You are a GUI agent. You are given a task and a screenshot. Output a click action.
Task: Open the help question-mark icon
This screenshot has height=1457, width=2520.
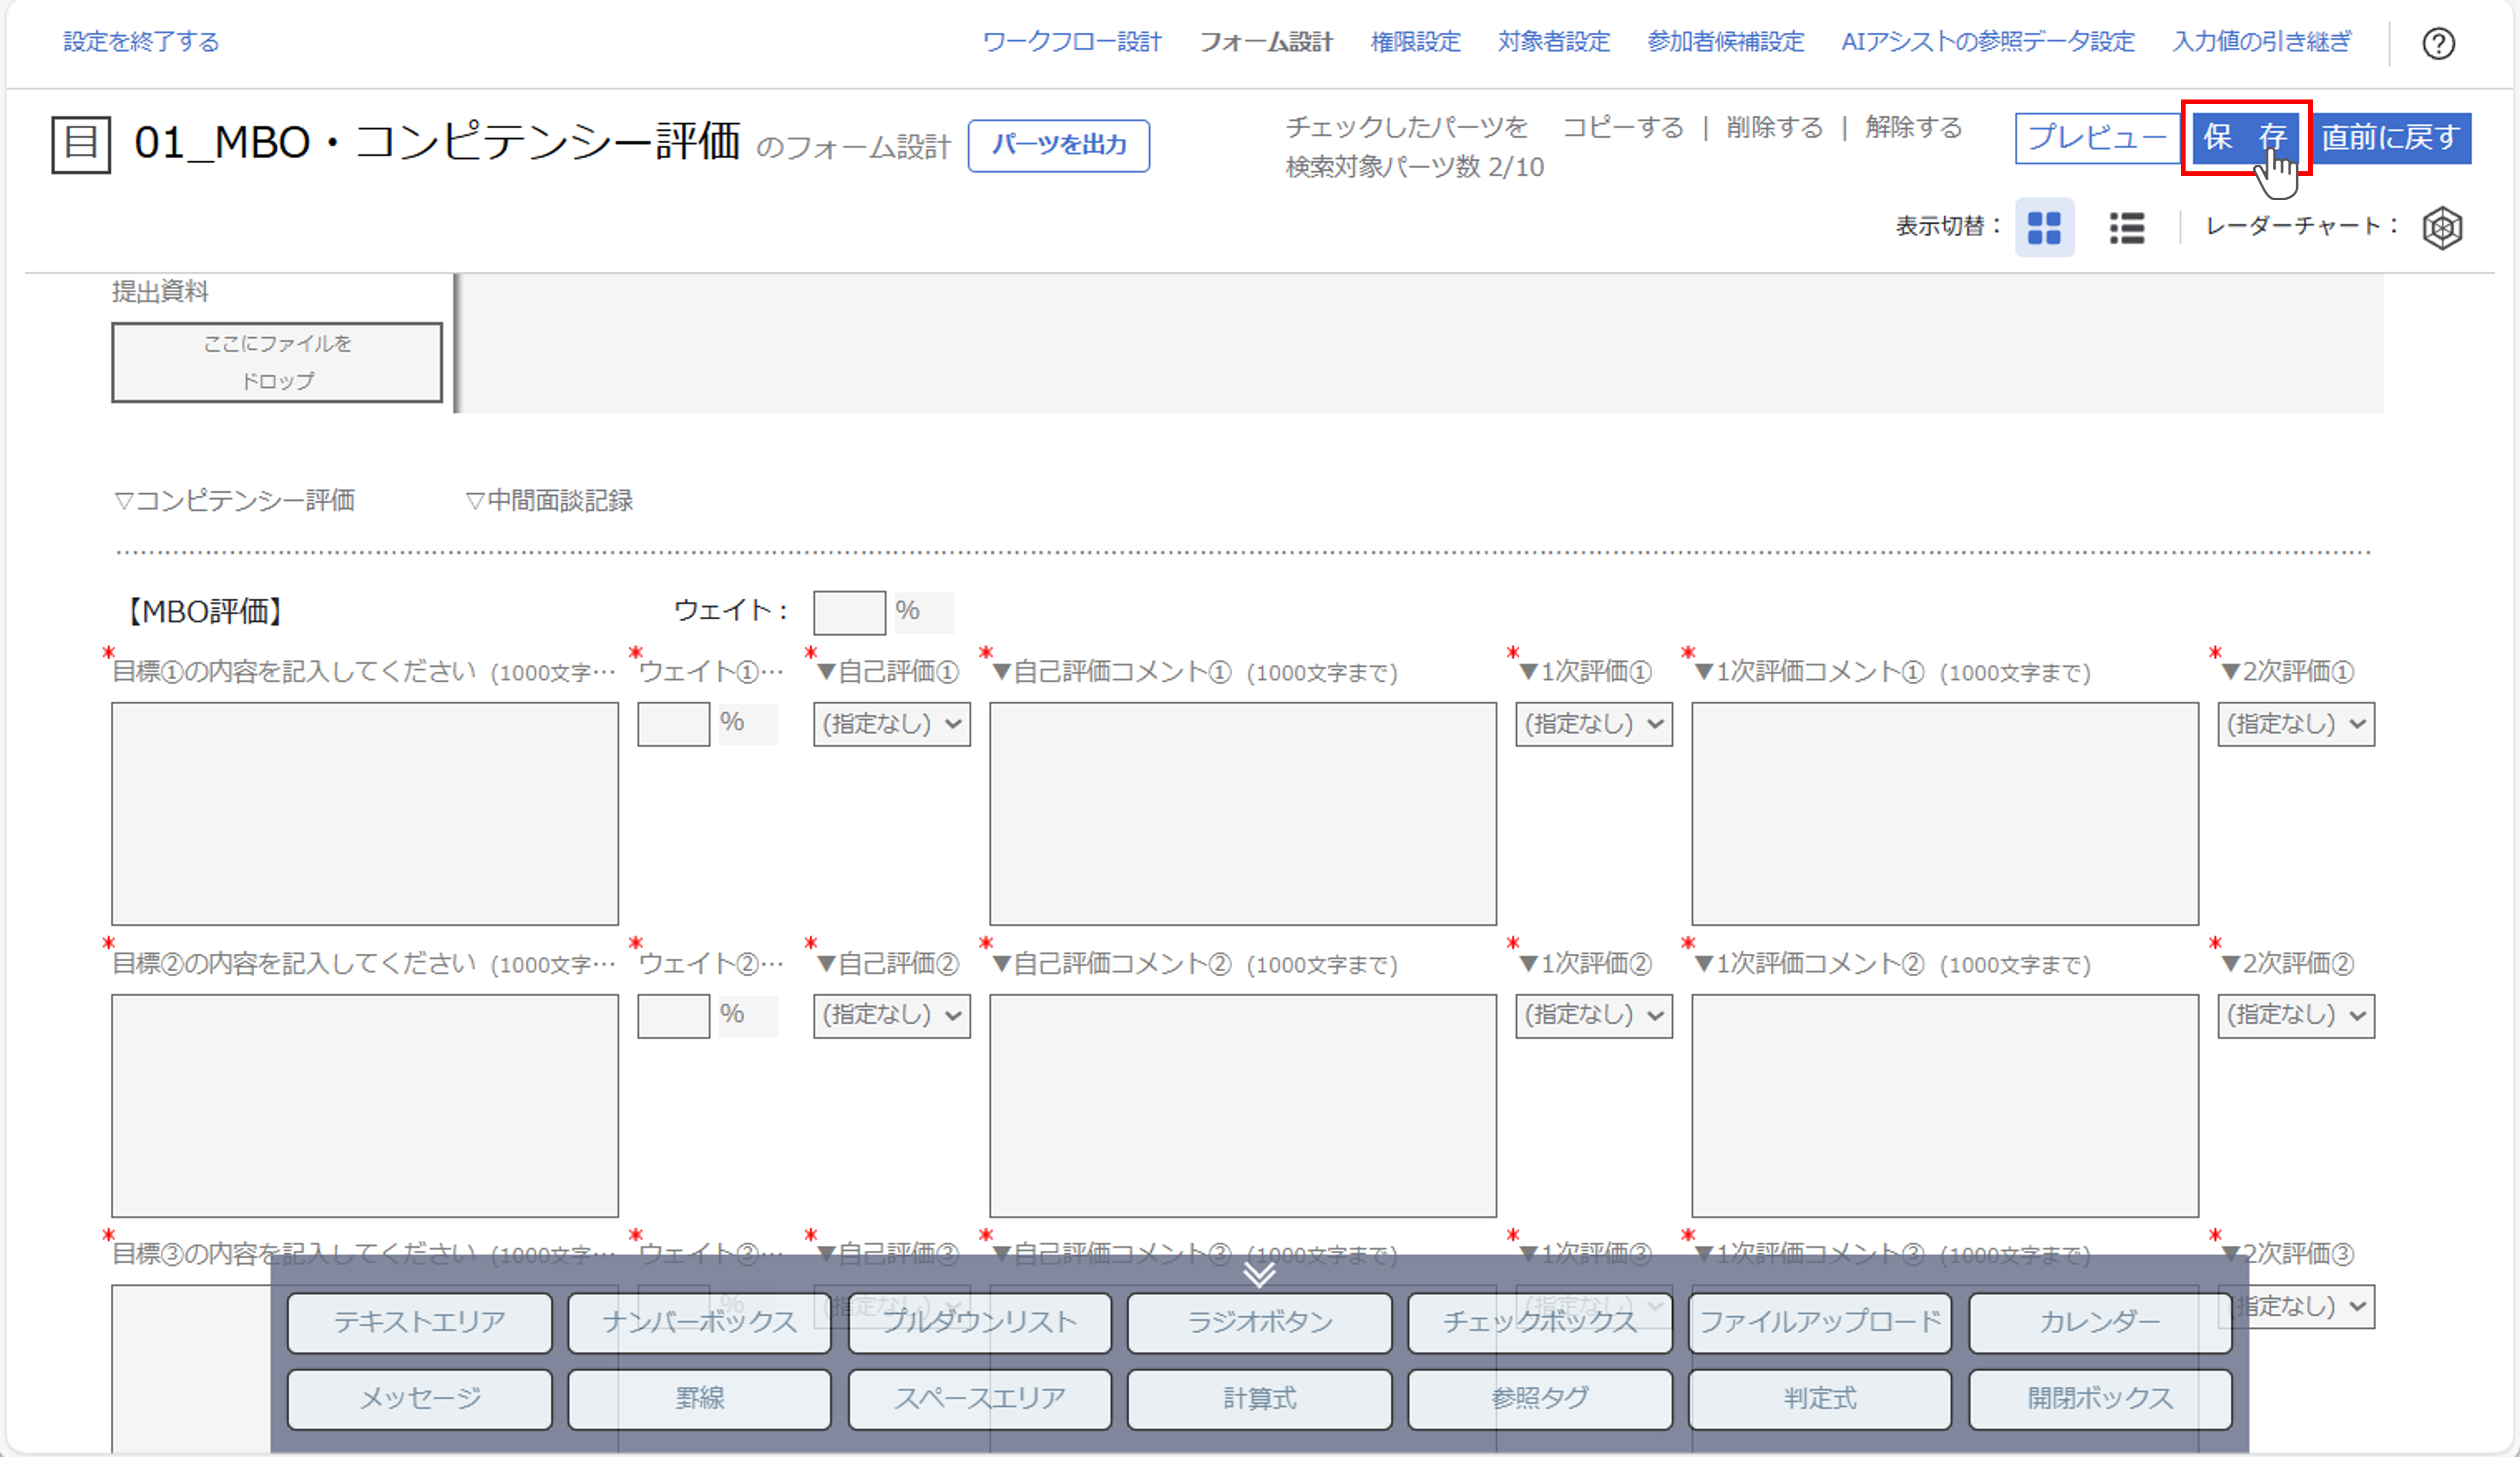2440,43
